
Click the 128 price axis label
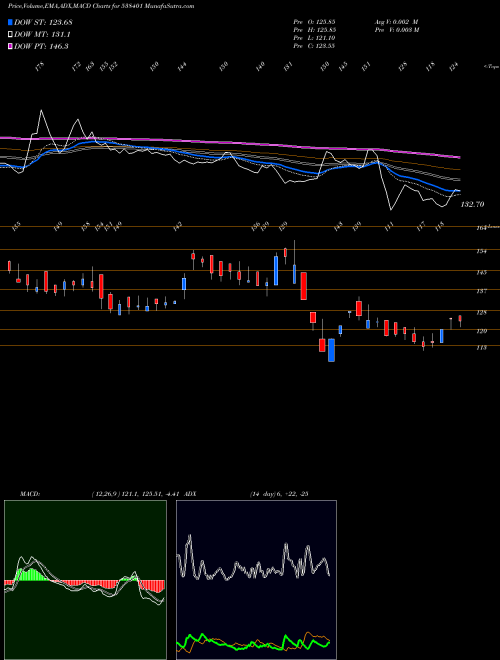click(481, 312)
